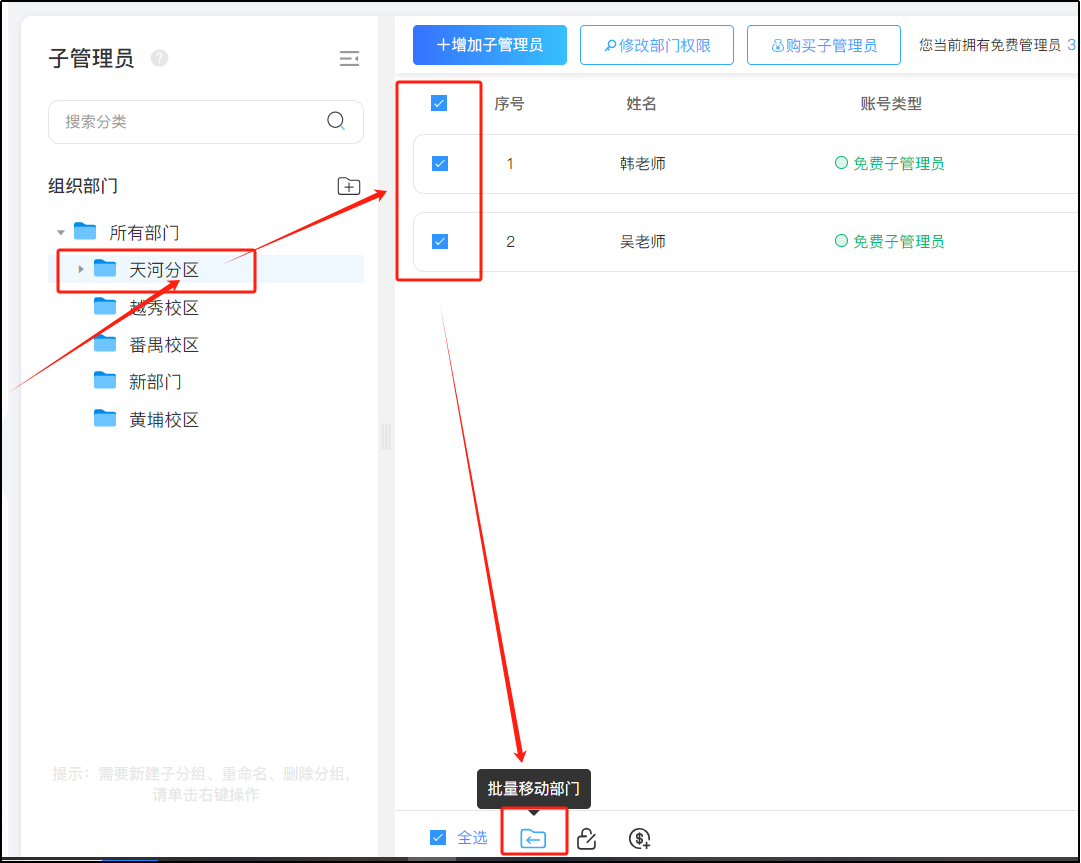This screenshot has height=863, width=1081.
Task: Select the 黄埔校区 department
Action: coord(164,420)
